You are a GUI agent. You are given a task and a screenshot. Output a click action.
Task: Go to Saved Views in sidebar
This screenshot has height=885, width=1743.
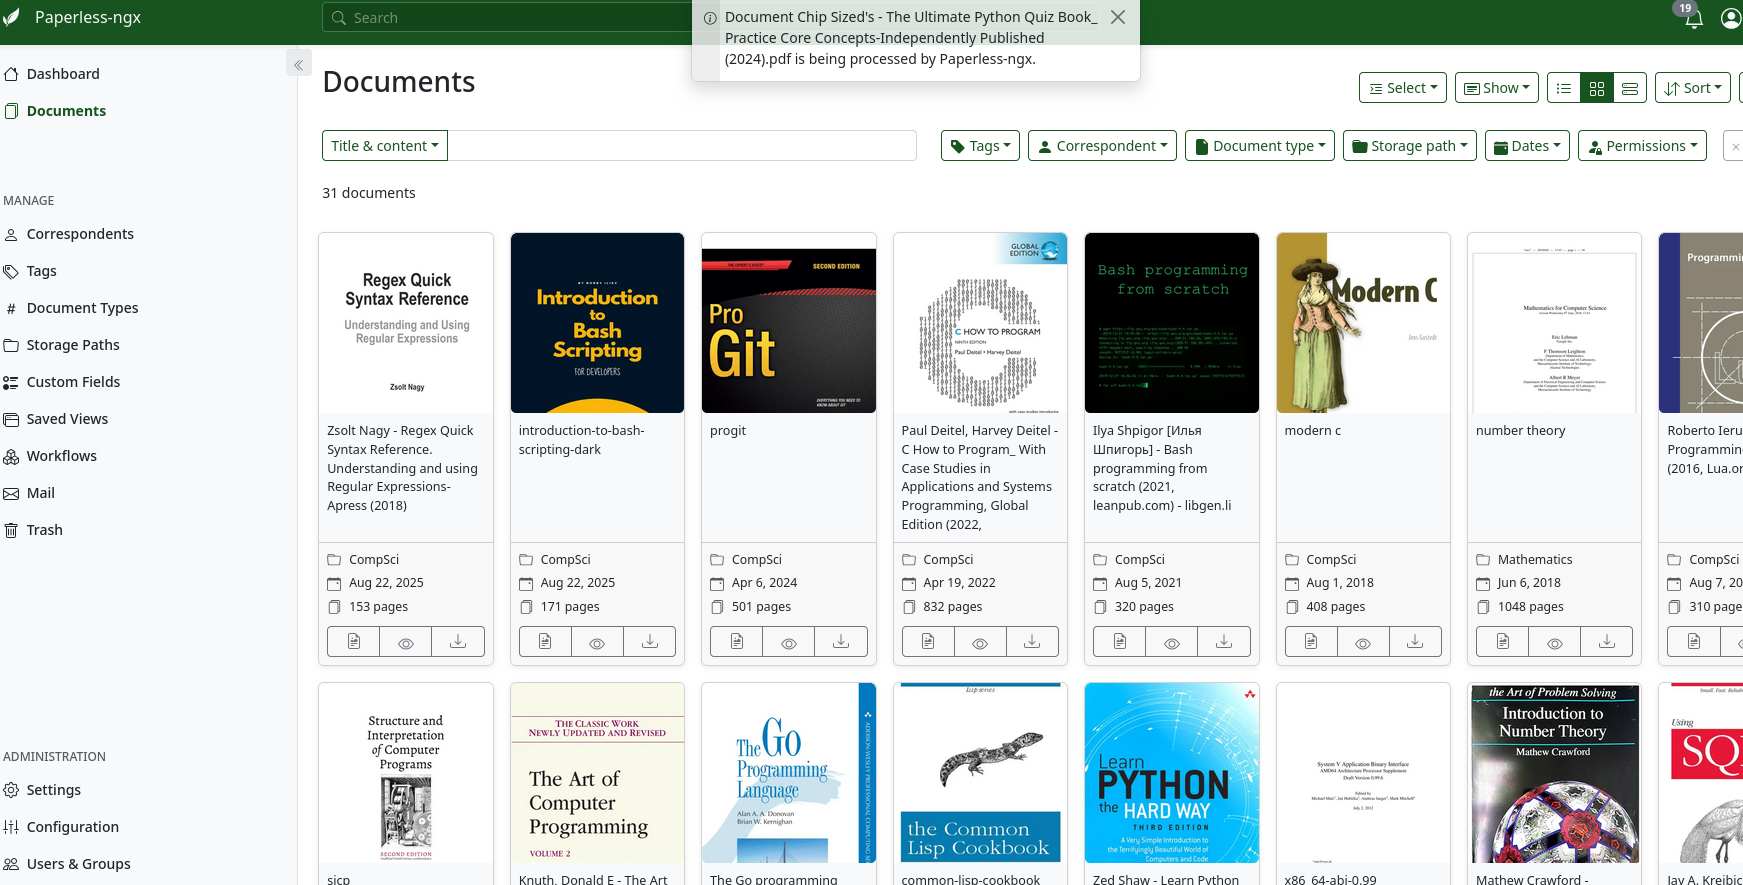click(x=67, y=419)
